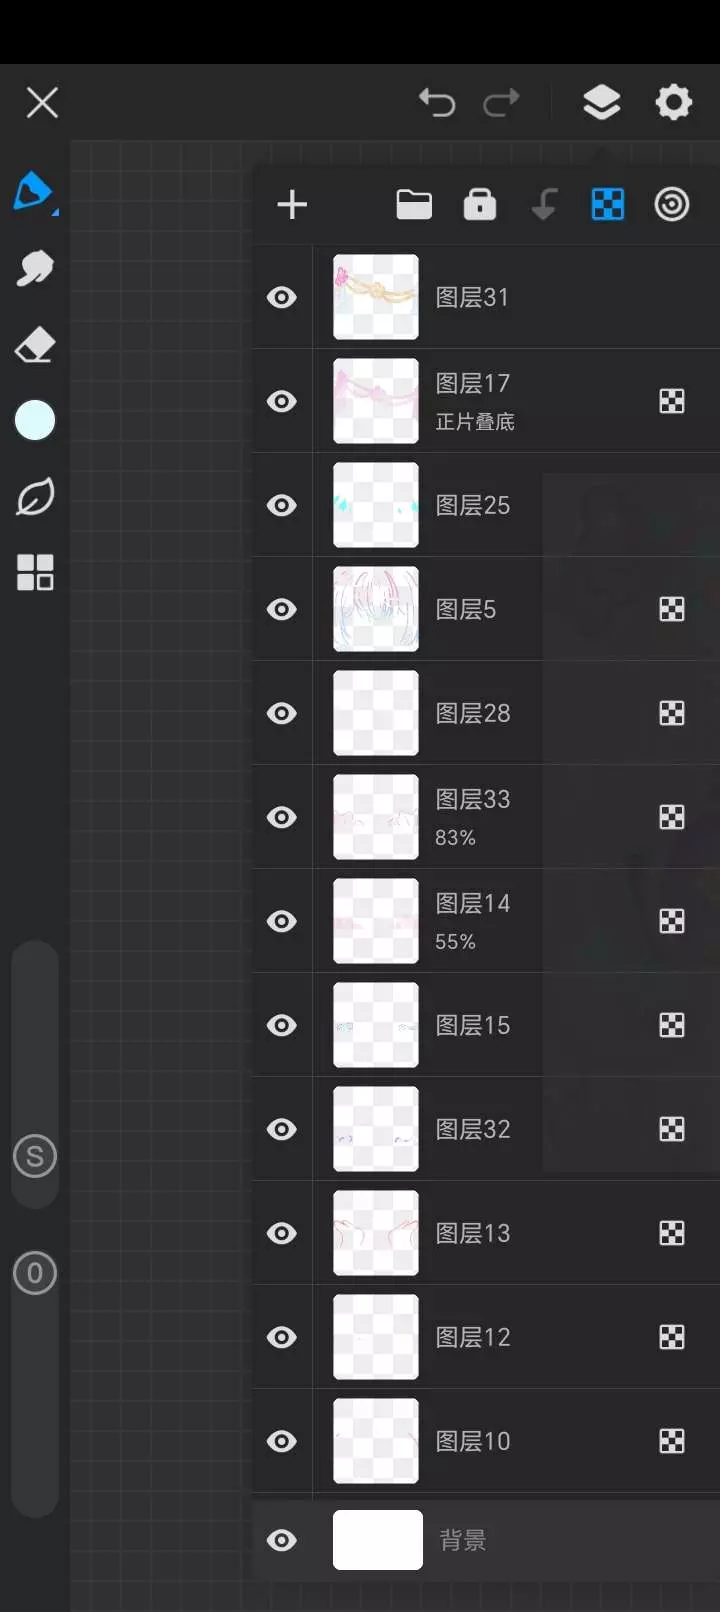Toggle visibility of 图层14 layer
720x1612 pixels.
(282, 921)
